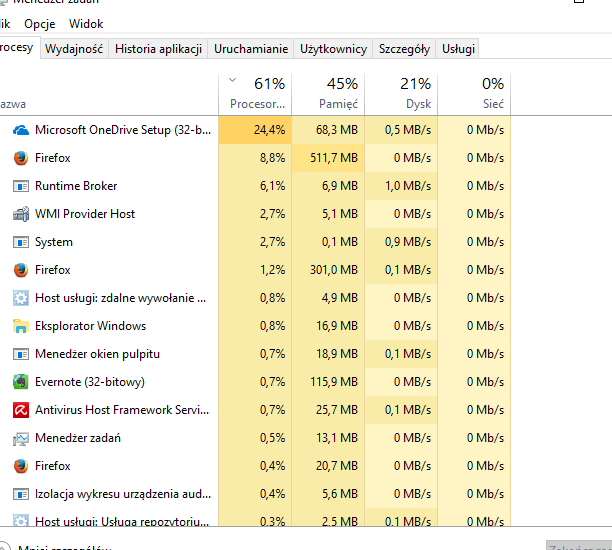The width and height of the screenshot is (612, 550).
Task: Select the WMI Provider Host process name
Action: pos(85,214)
